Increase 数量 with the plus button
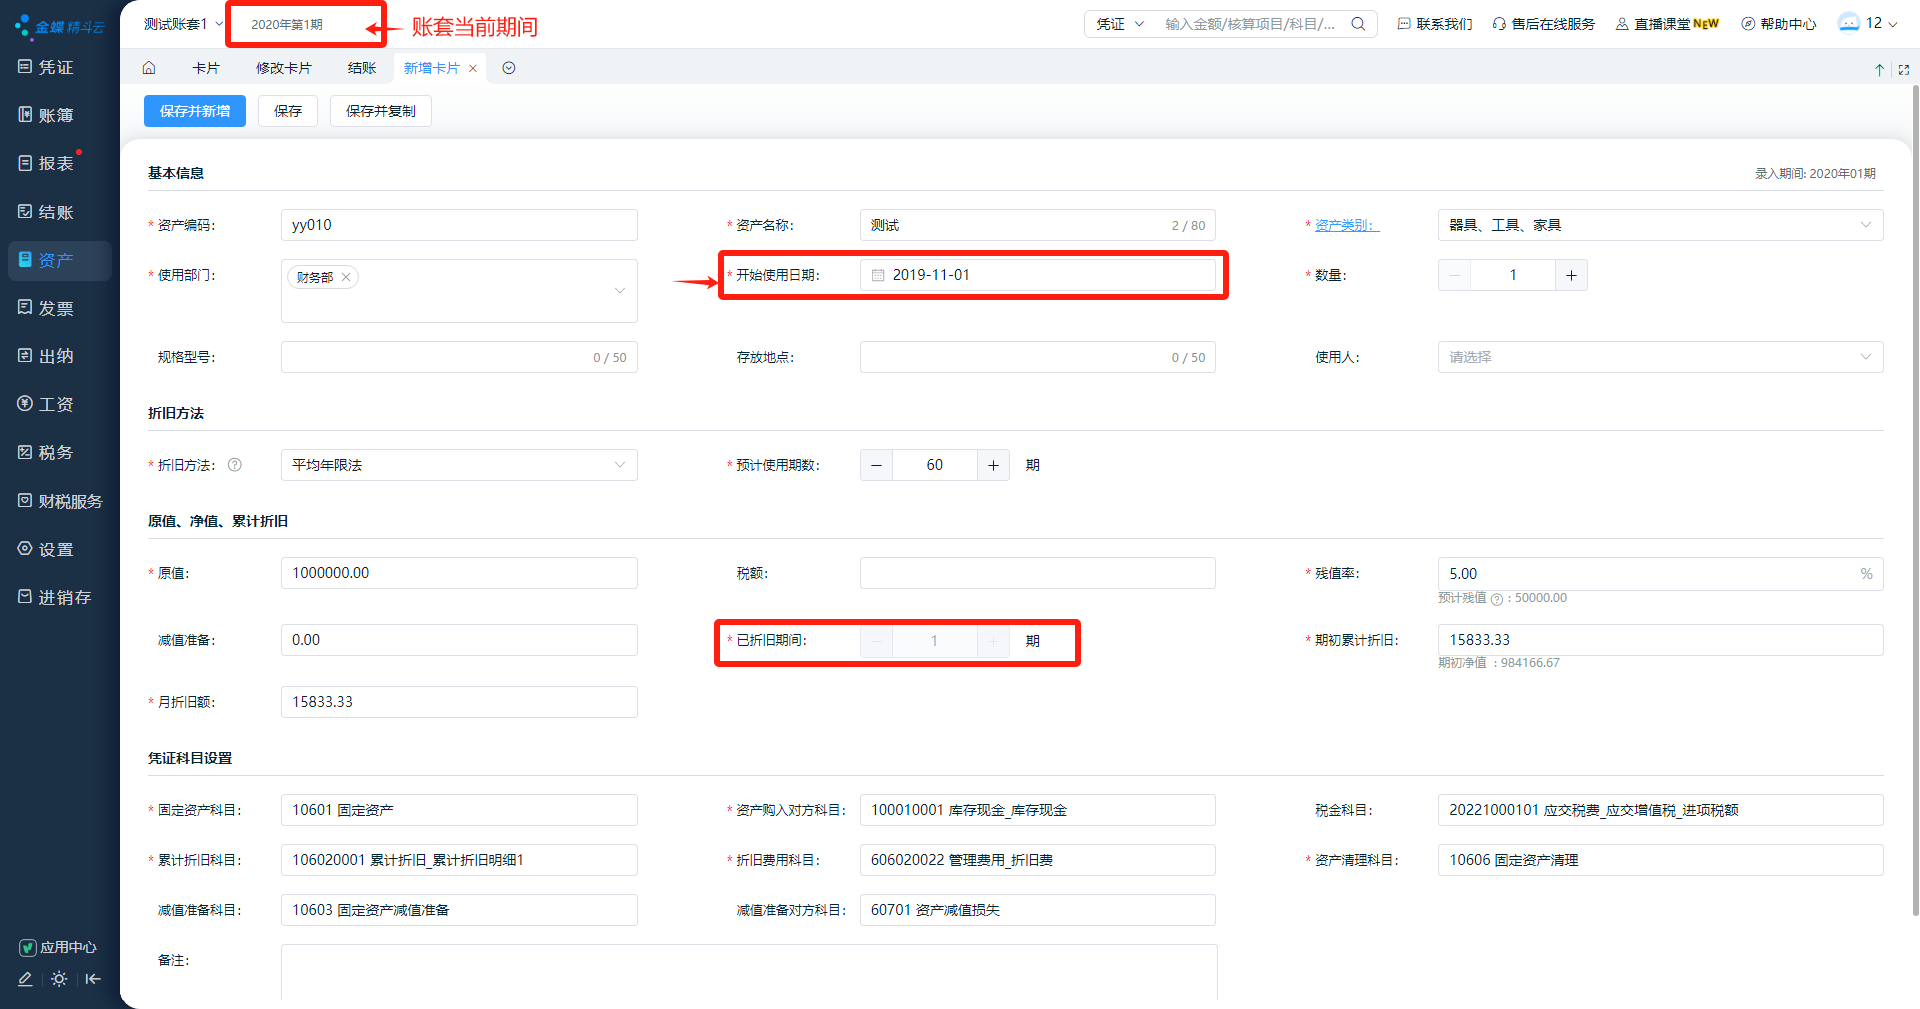This screenshot has width=1920, height=1009. tap(1571, 275)
